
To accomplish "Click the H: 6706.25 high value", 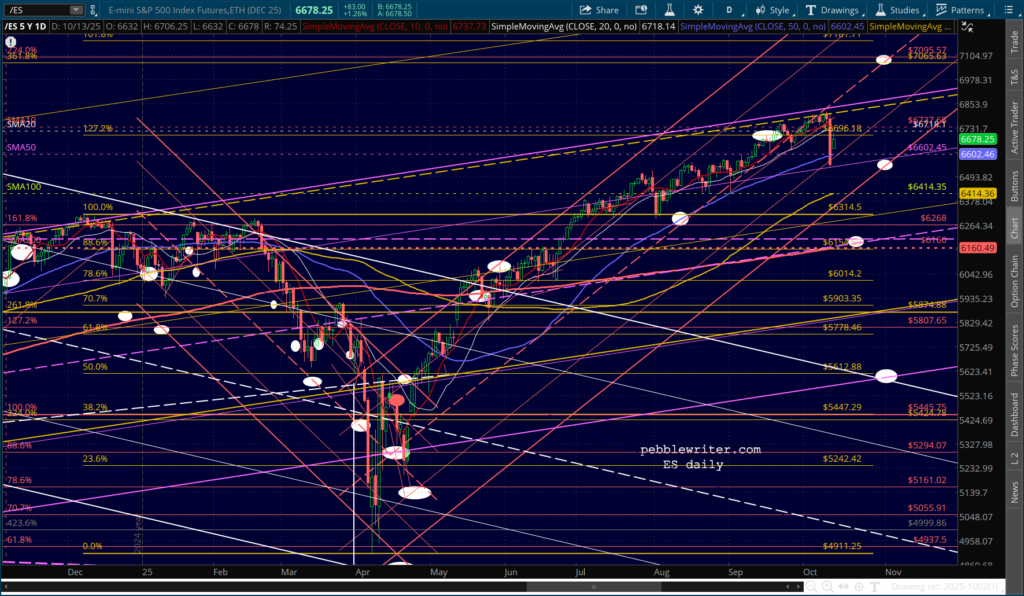I will click(x=168, y=27).
